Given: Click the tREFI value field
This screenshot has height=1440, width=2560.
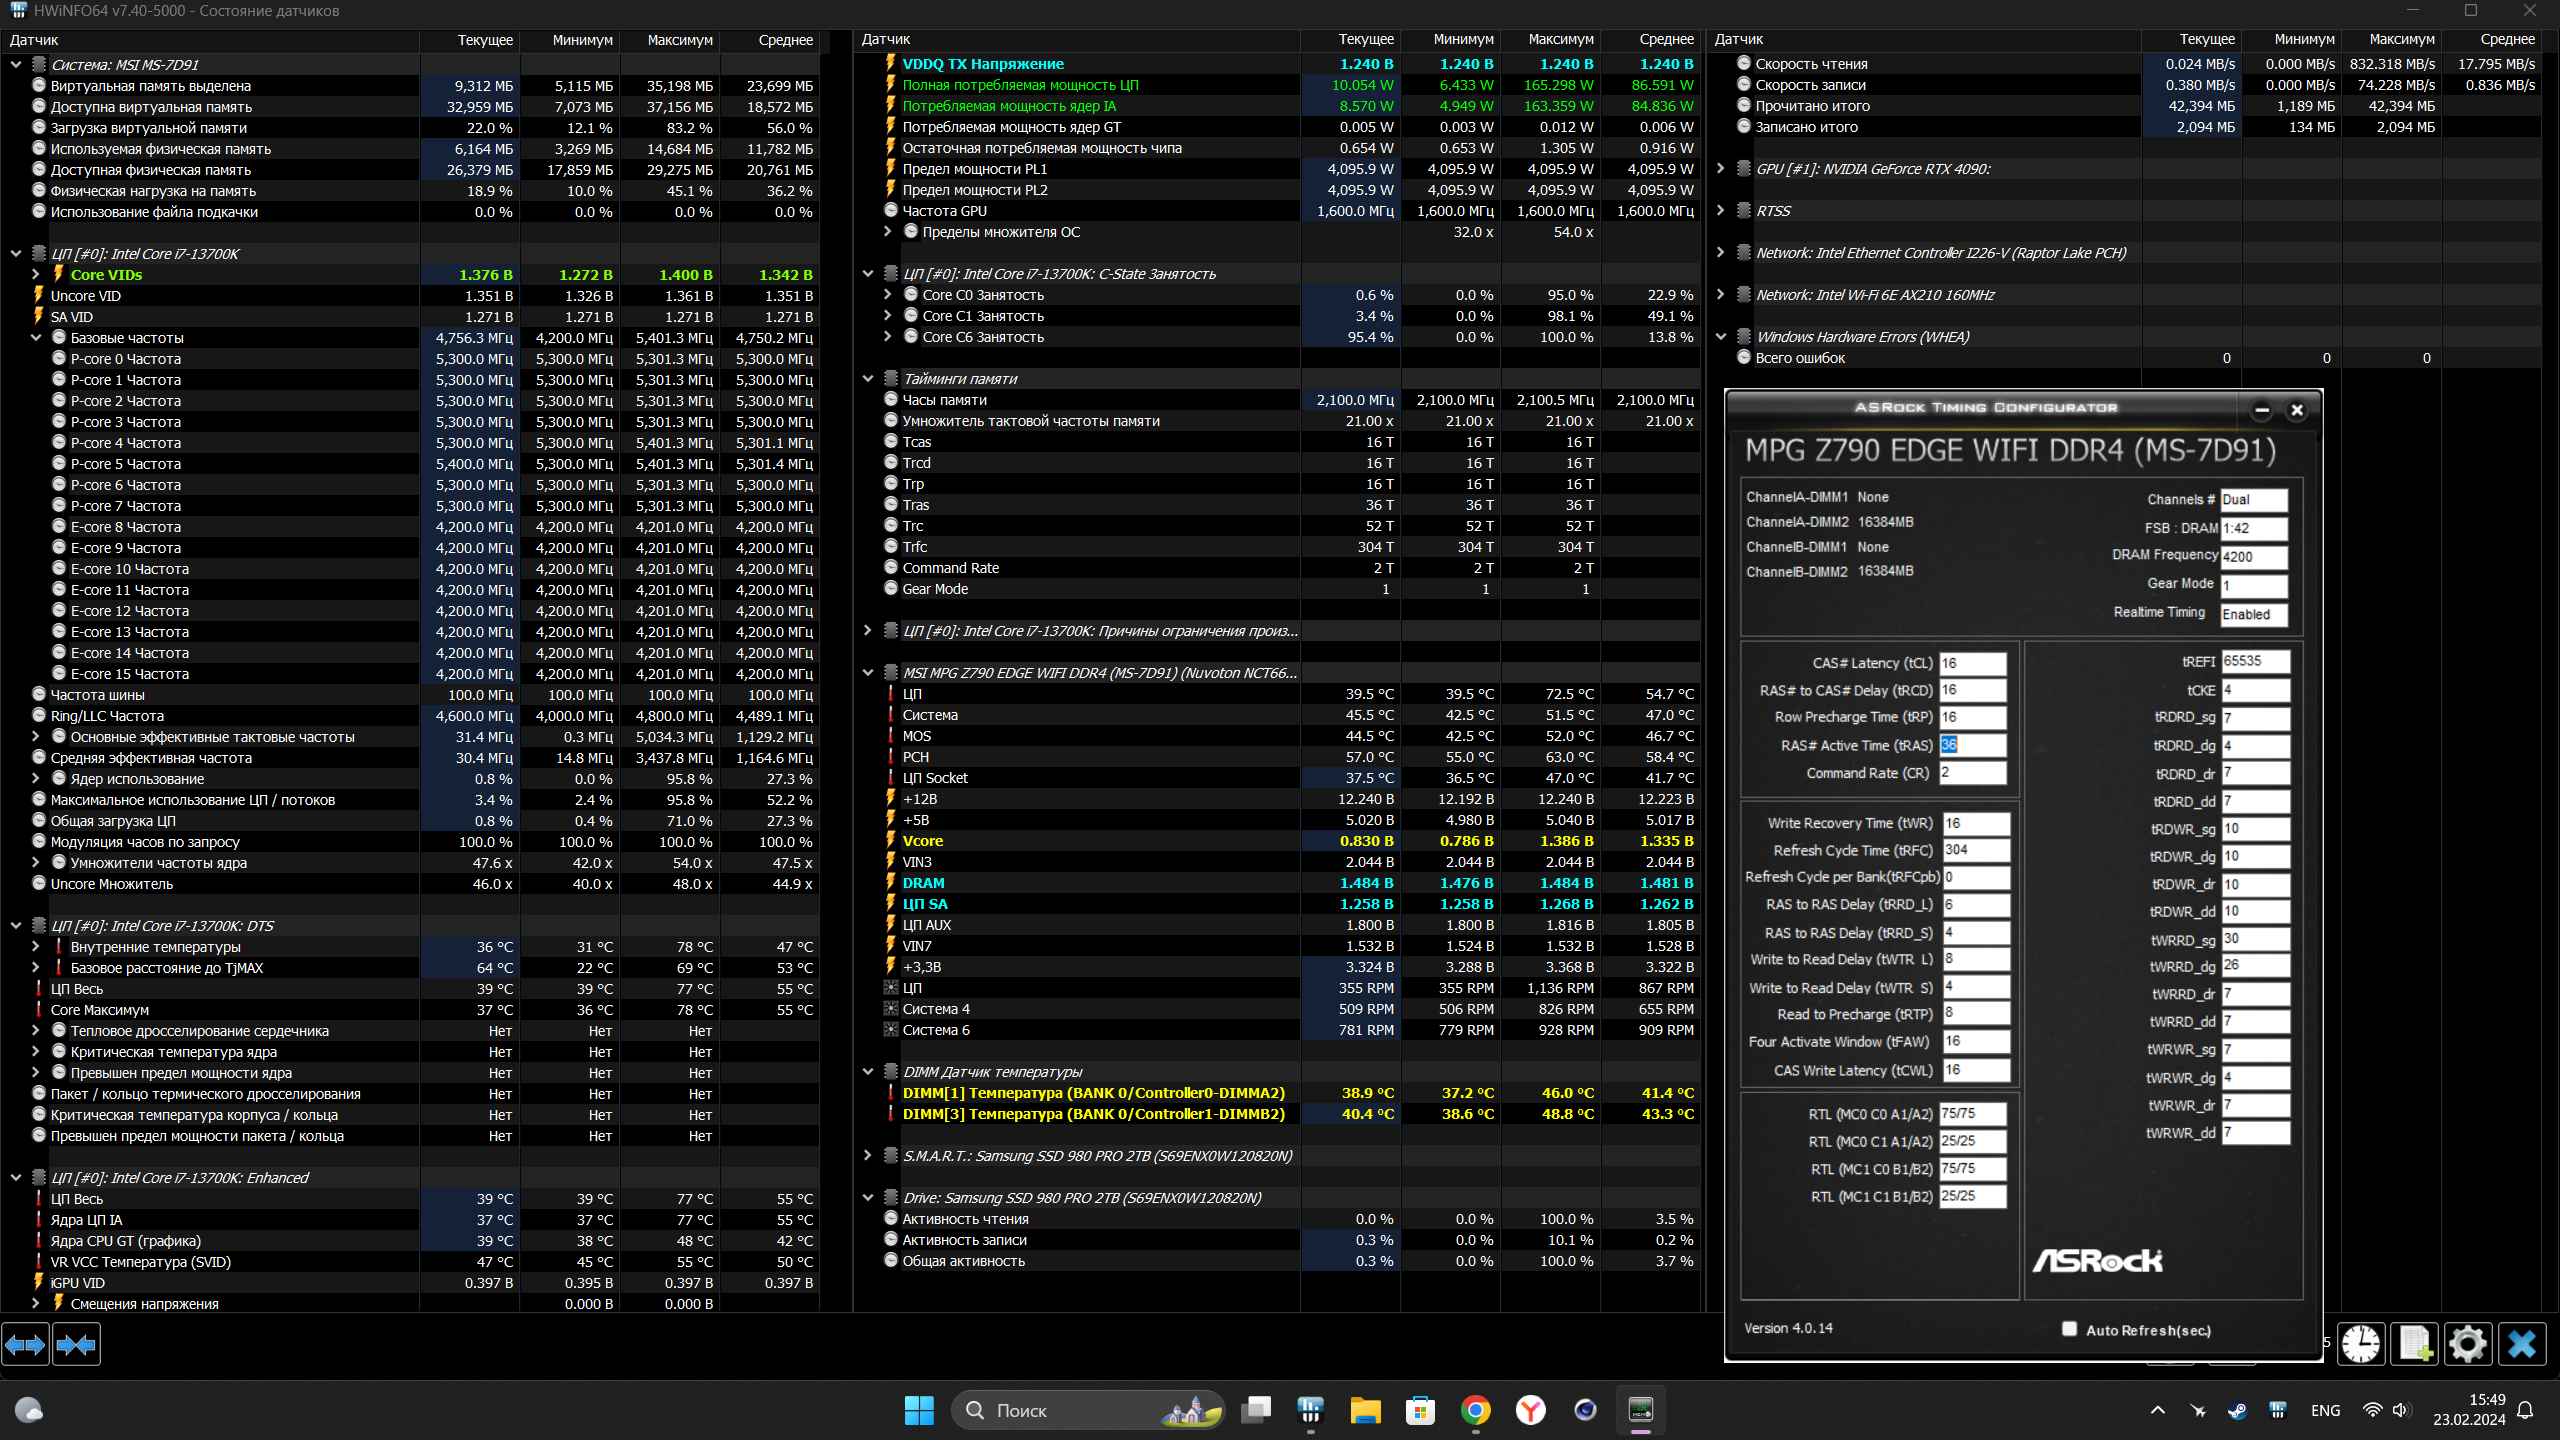Looking at the screenshot, I should pyautogui.click(x=2254, y=662).
